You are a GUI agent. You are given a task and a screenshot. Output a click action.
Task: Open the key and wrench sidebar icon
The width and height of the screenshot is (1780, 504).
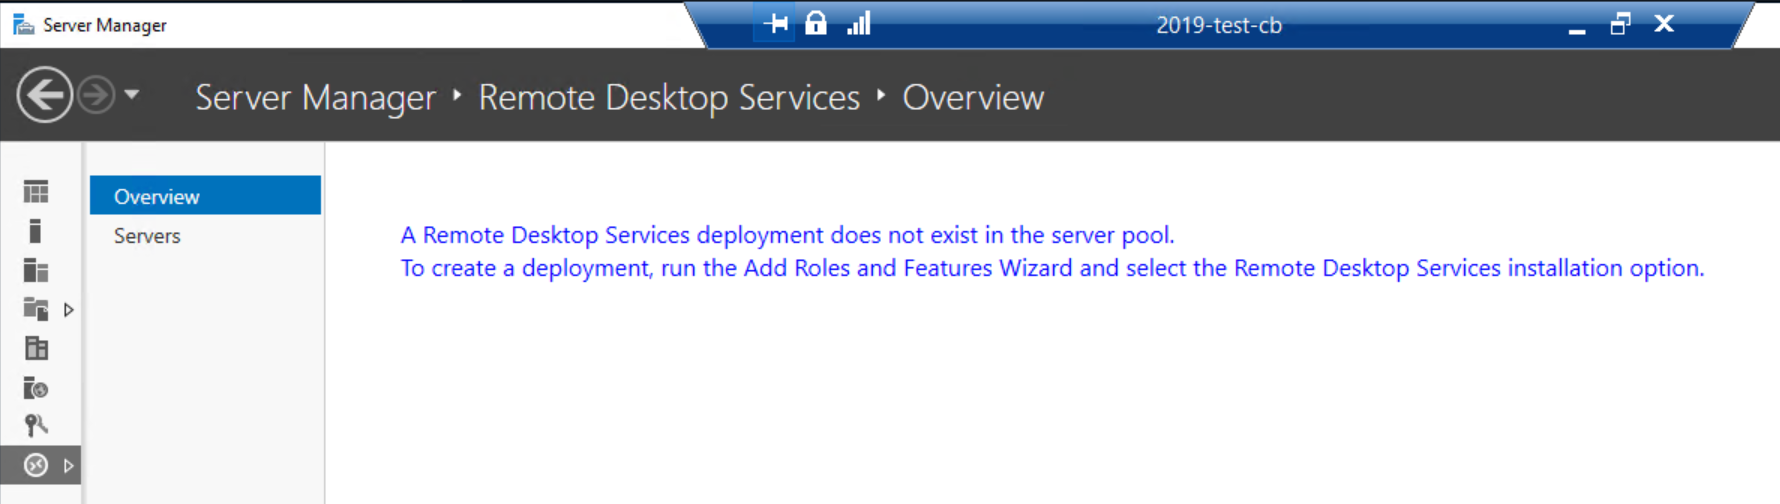pos(36,426)
